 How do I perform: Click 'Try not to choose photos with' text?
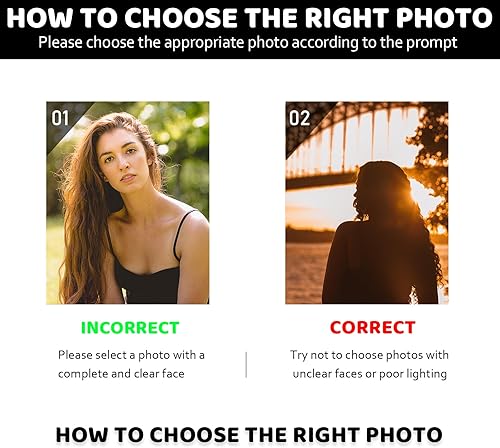[369, 355]
